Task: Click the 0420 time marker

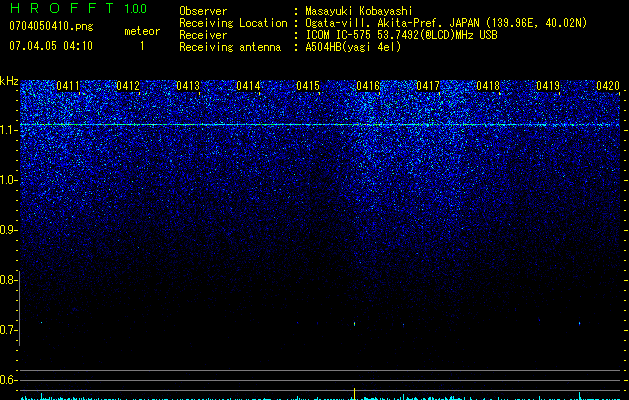Action: 608,85
